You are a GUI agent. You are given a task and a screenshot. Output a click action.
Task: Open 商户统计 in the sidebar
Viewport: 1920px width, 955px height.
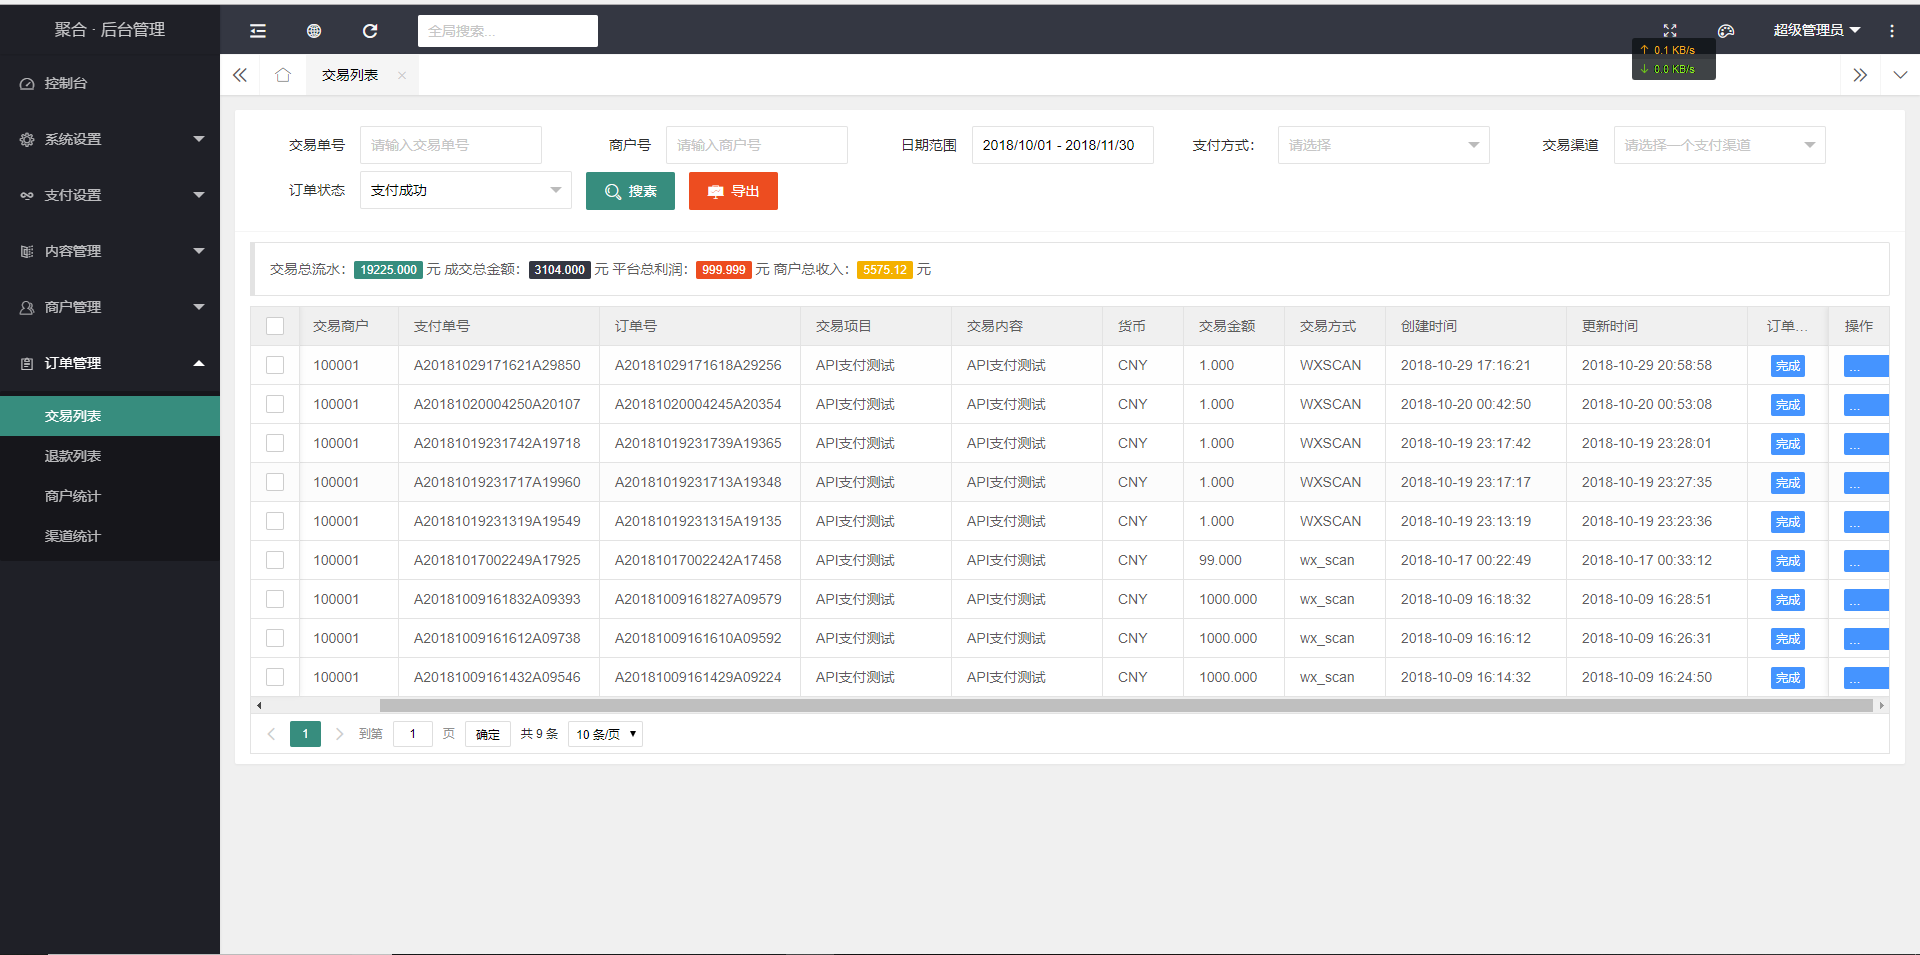tap(73, 496)
